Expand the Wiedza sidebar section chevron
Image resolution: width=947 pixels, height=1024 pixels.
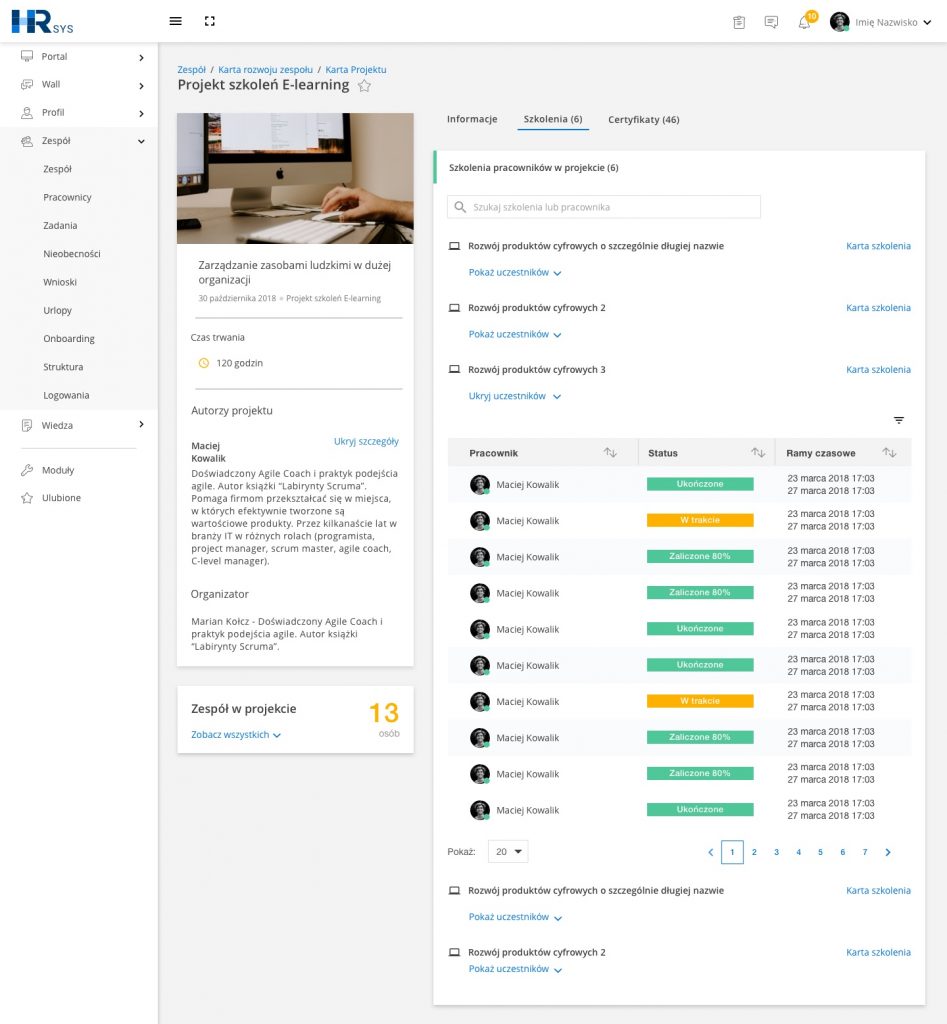tap(141, 424)
